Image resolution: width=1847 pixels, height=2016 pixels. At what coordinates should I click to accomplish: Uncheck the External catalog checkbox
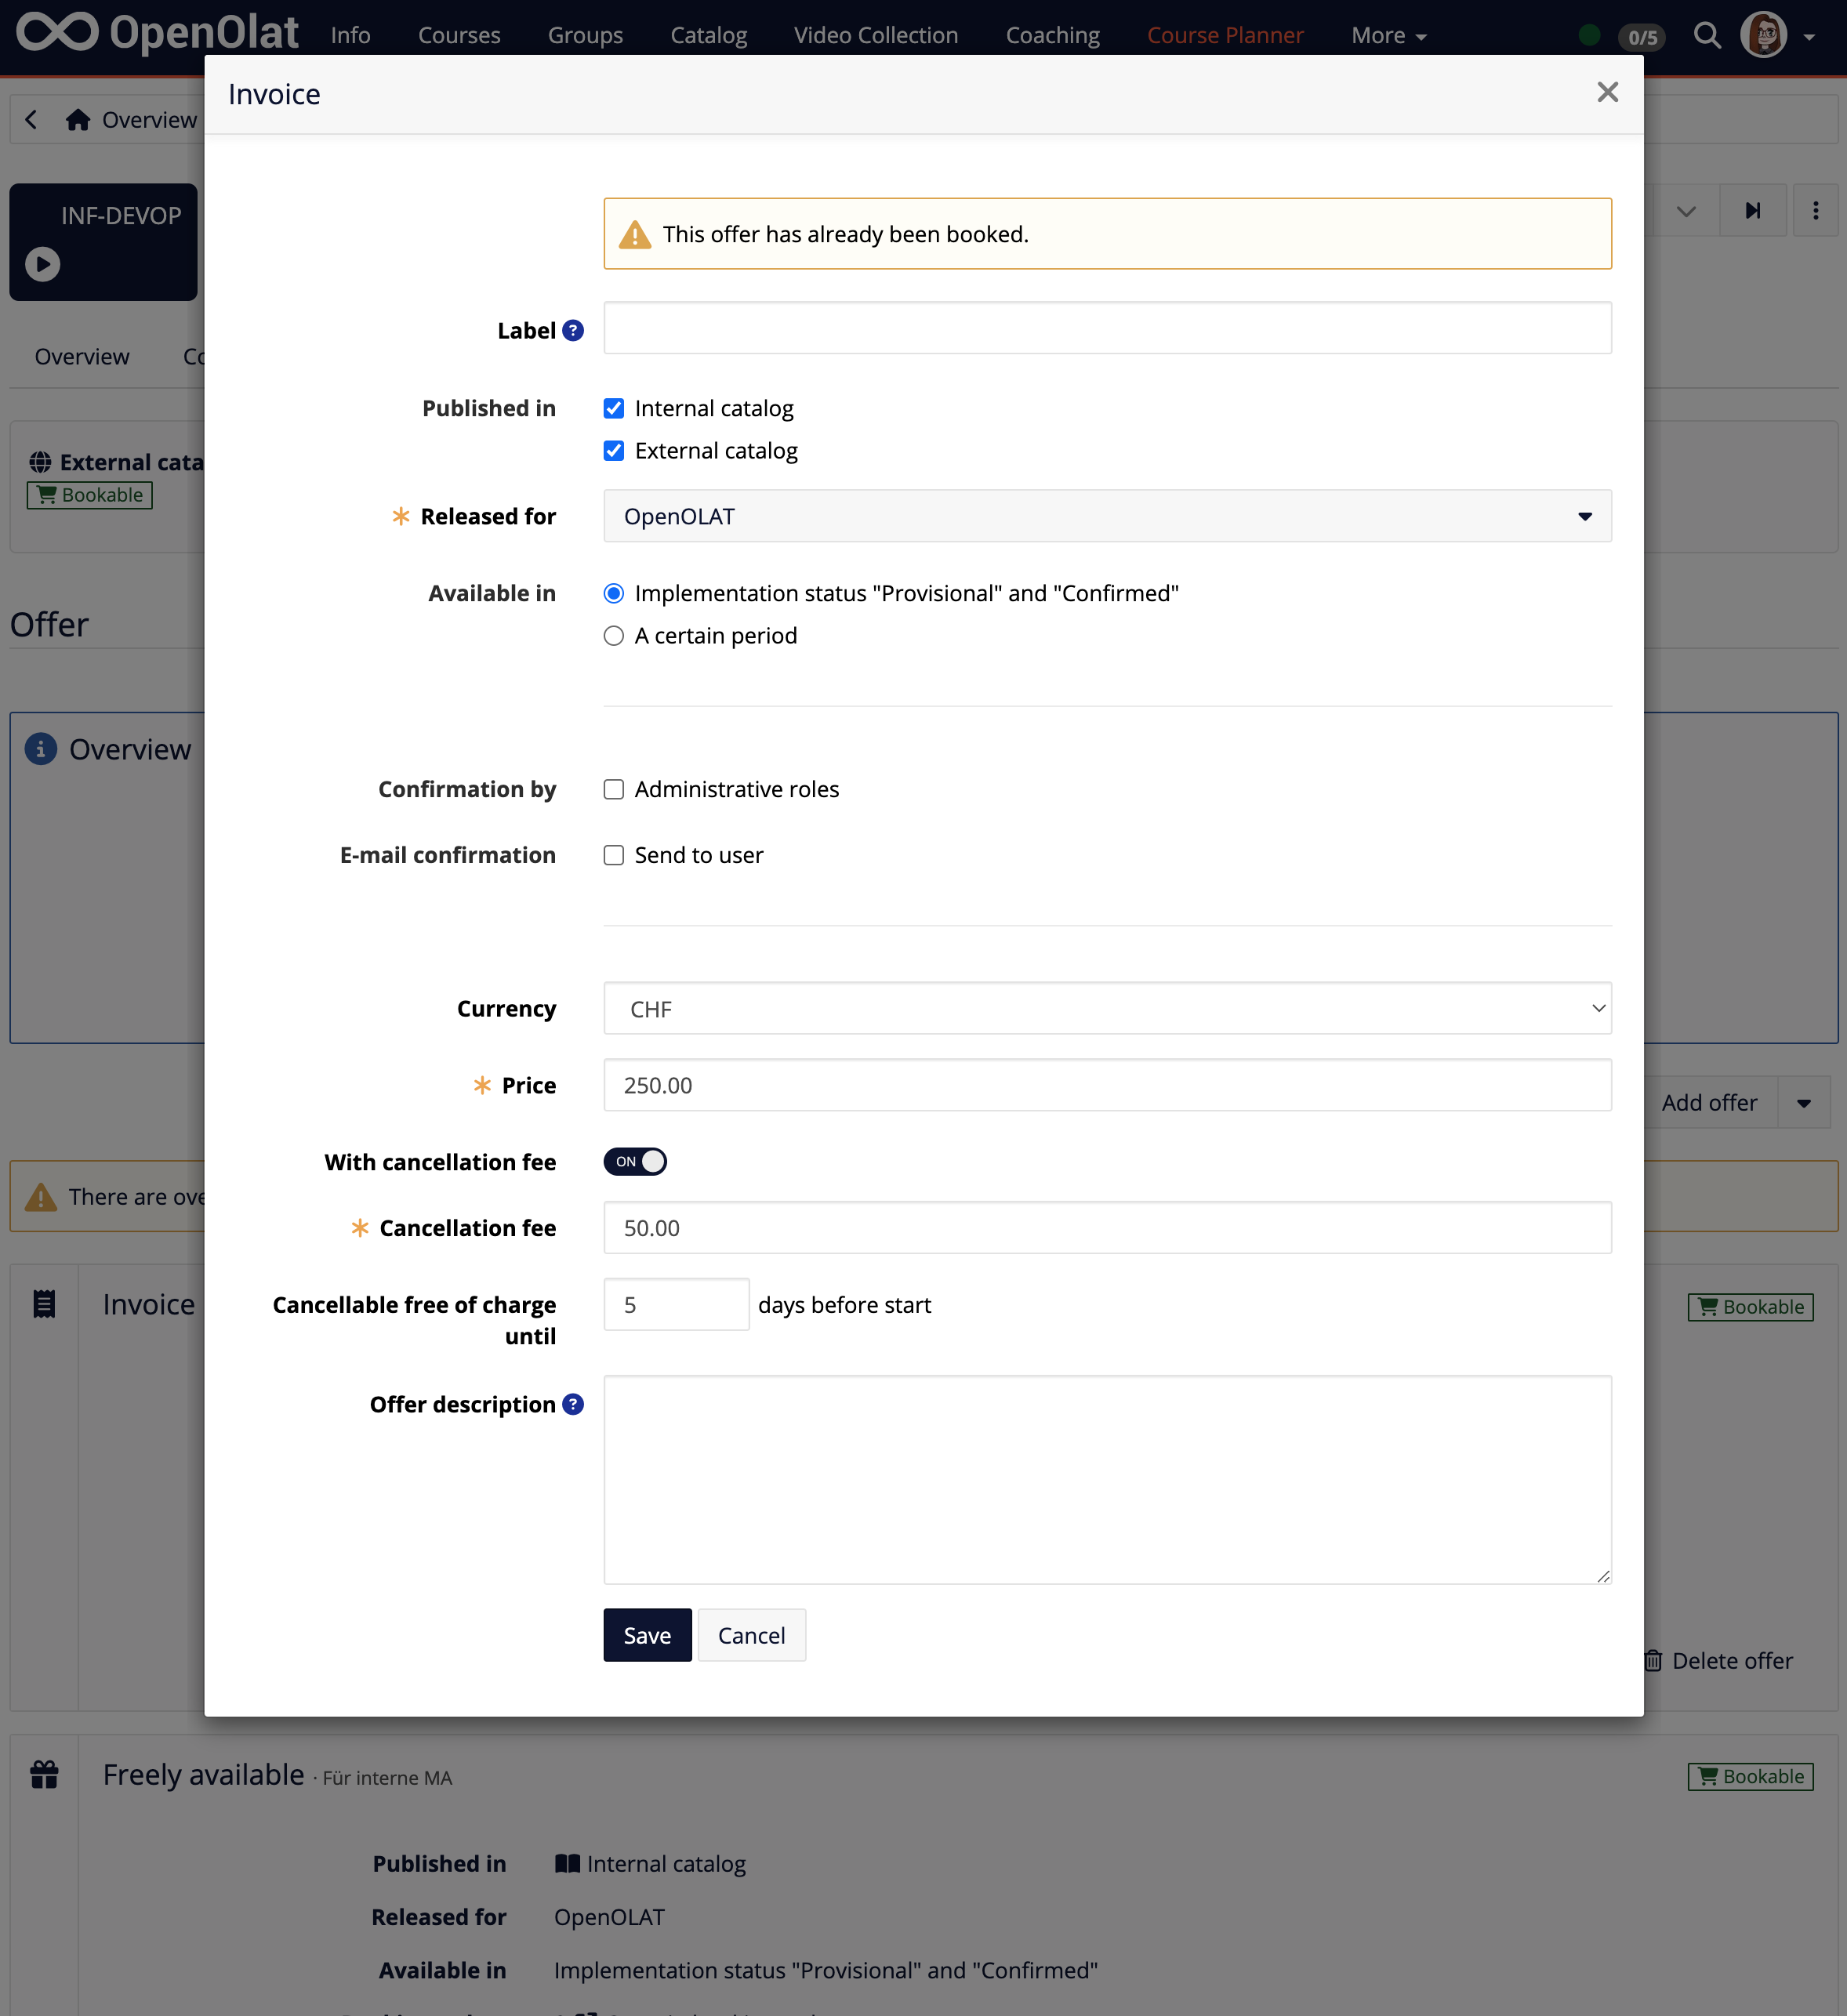pos(613,451)
